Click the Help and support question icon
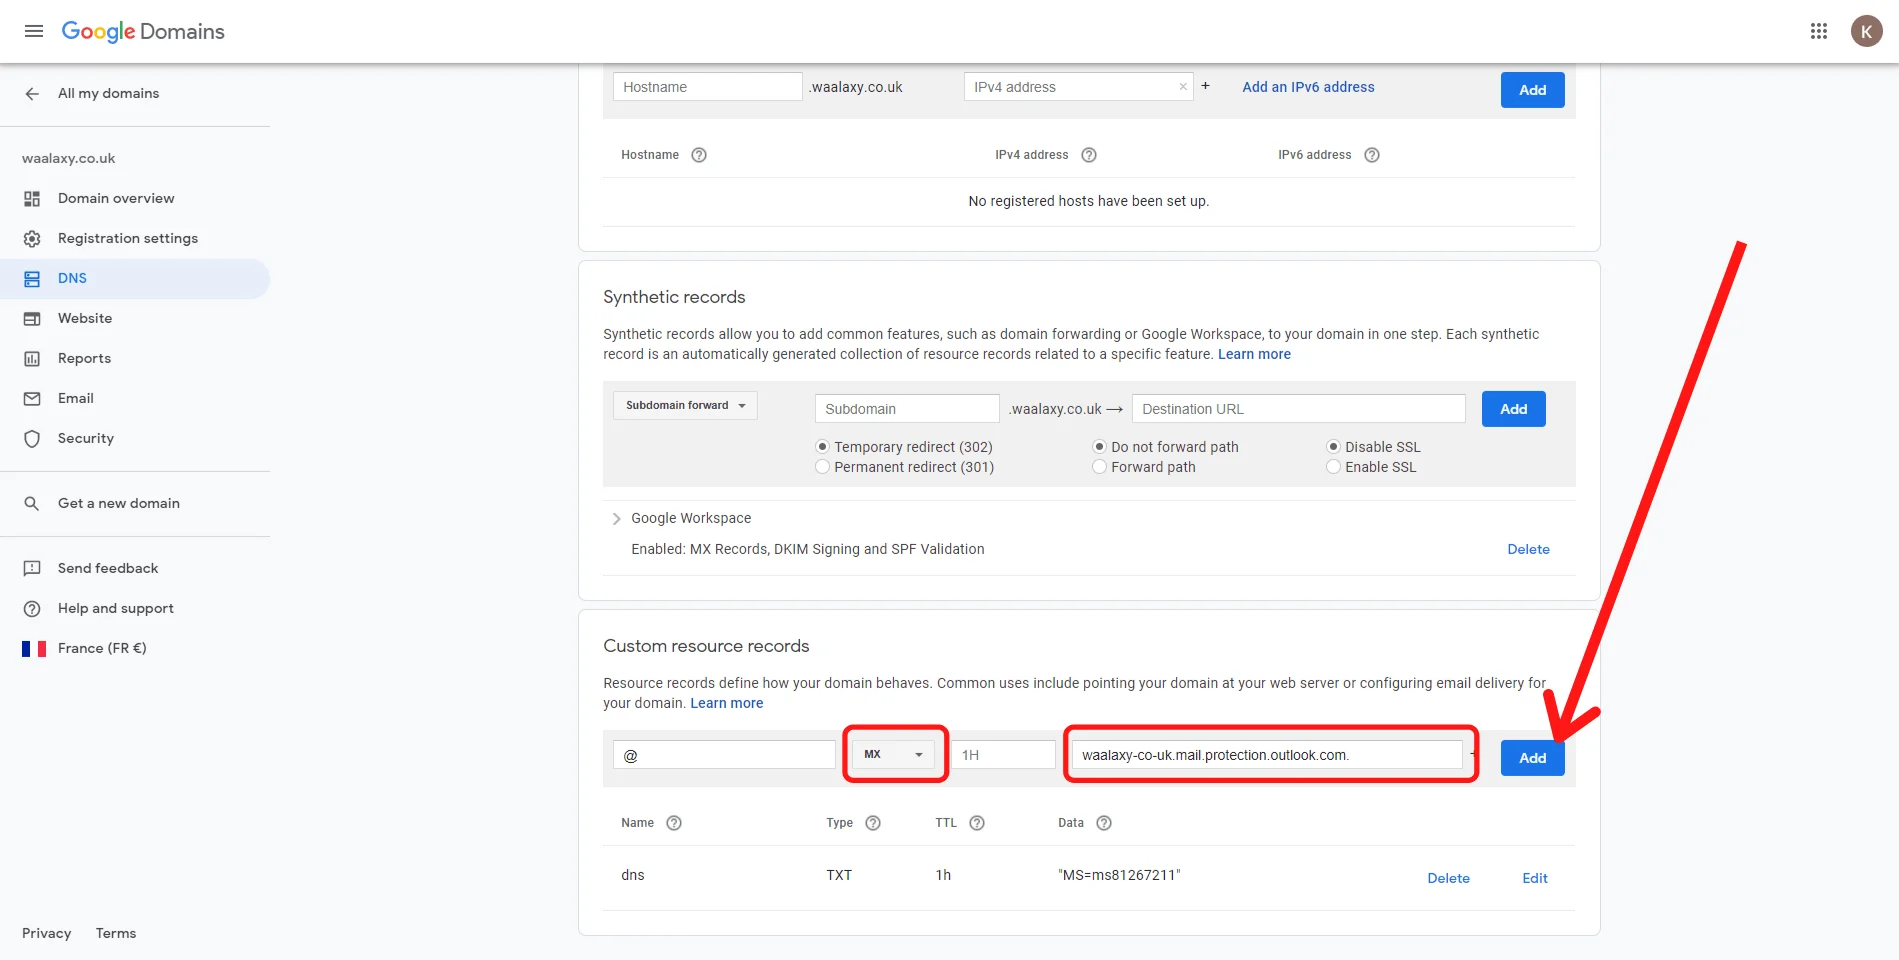1899x960 pixels. (x=32, y=609)
